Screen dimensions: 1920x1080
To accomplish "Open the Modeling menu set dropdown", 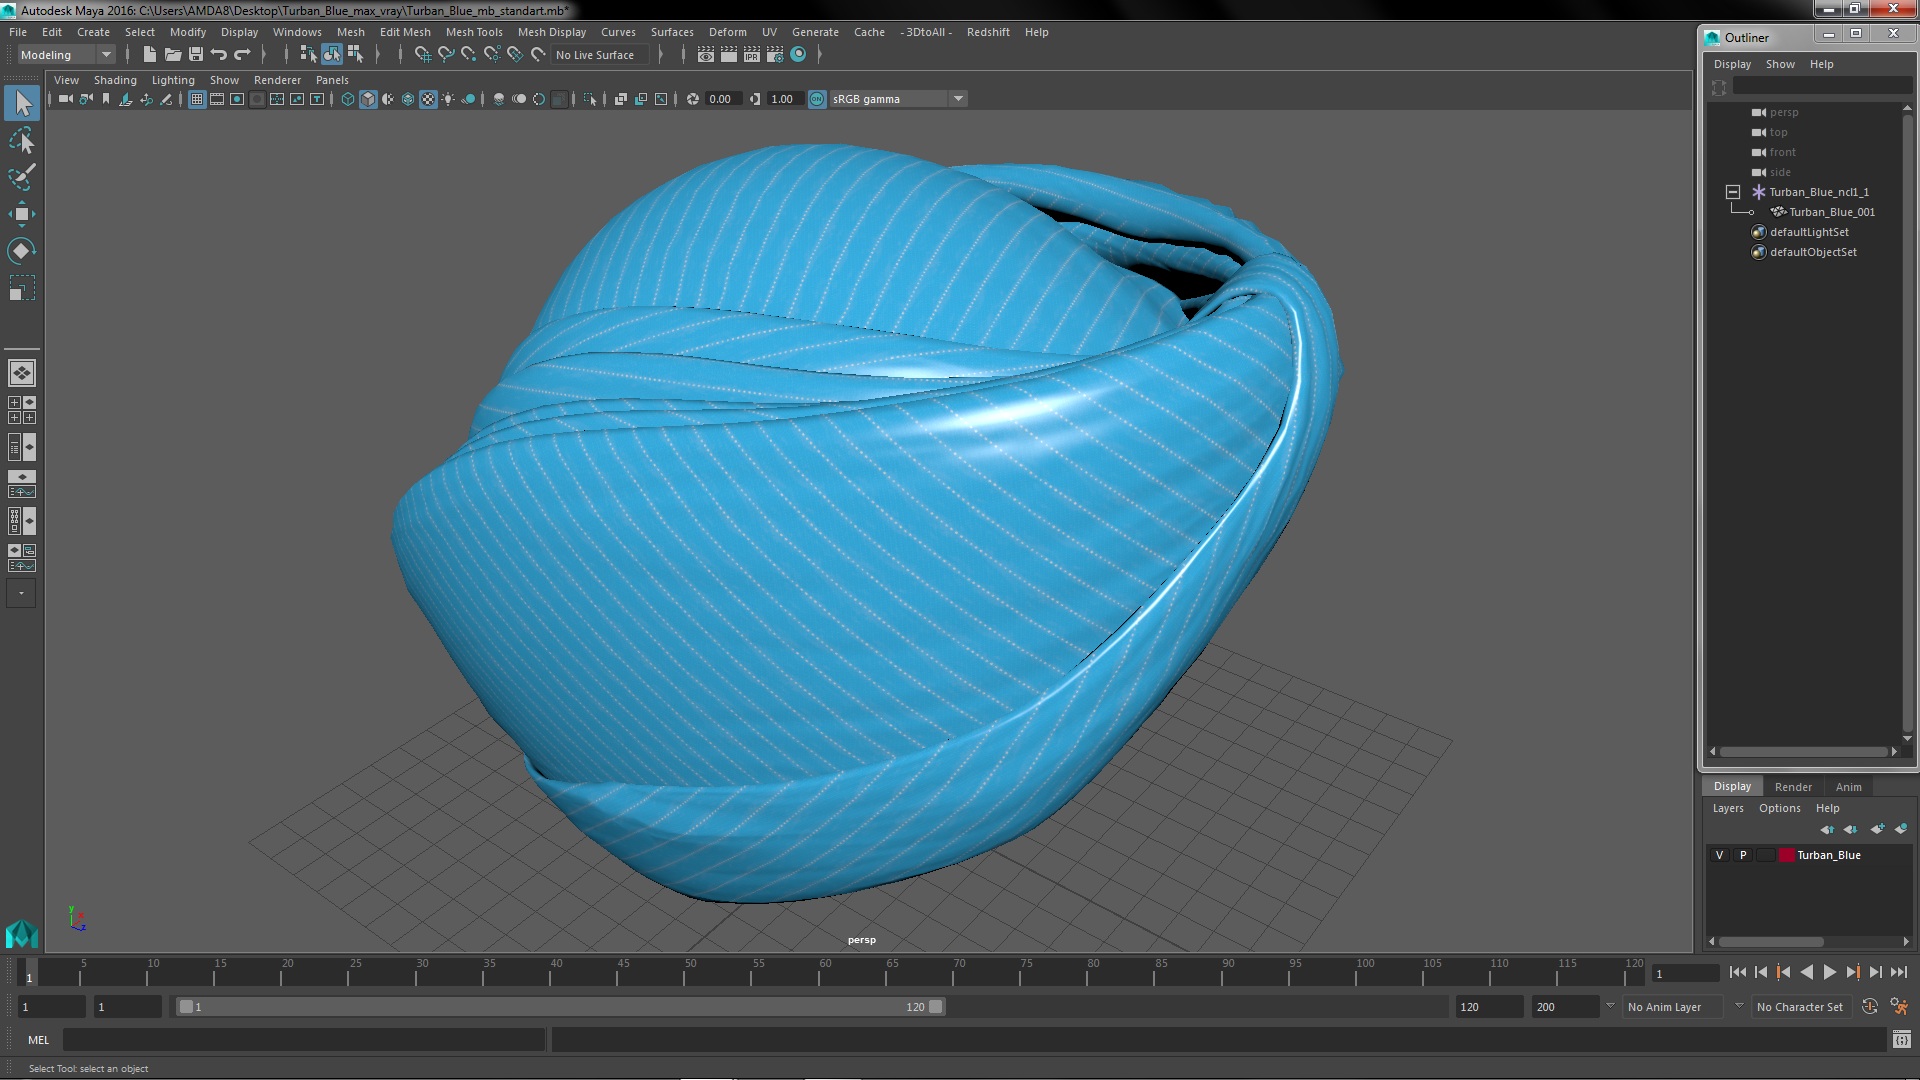I will pyautogui.click(x=66, y=55).
